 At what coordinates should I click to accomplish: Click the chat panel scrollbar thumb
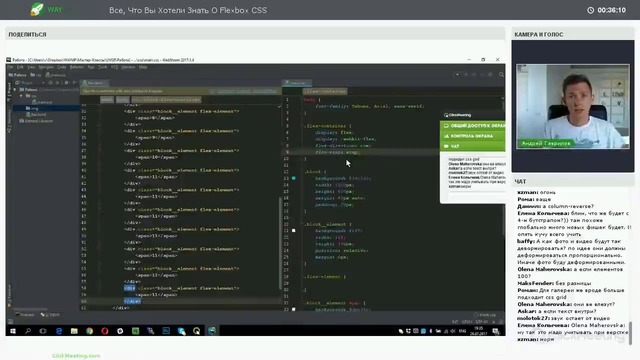[631, 332]
